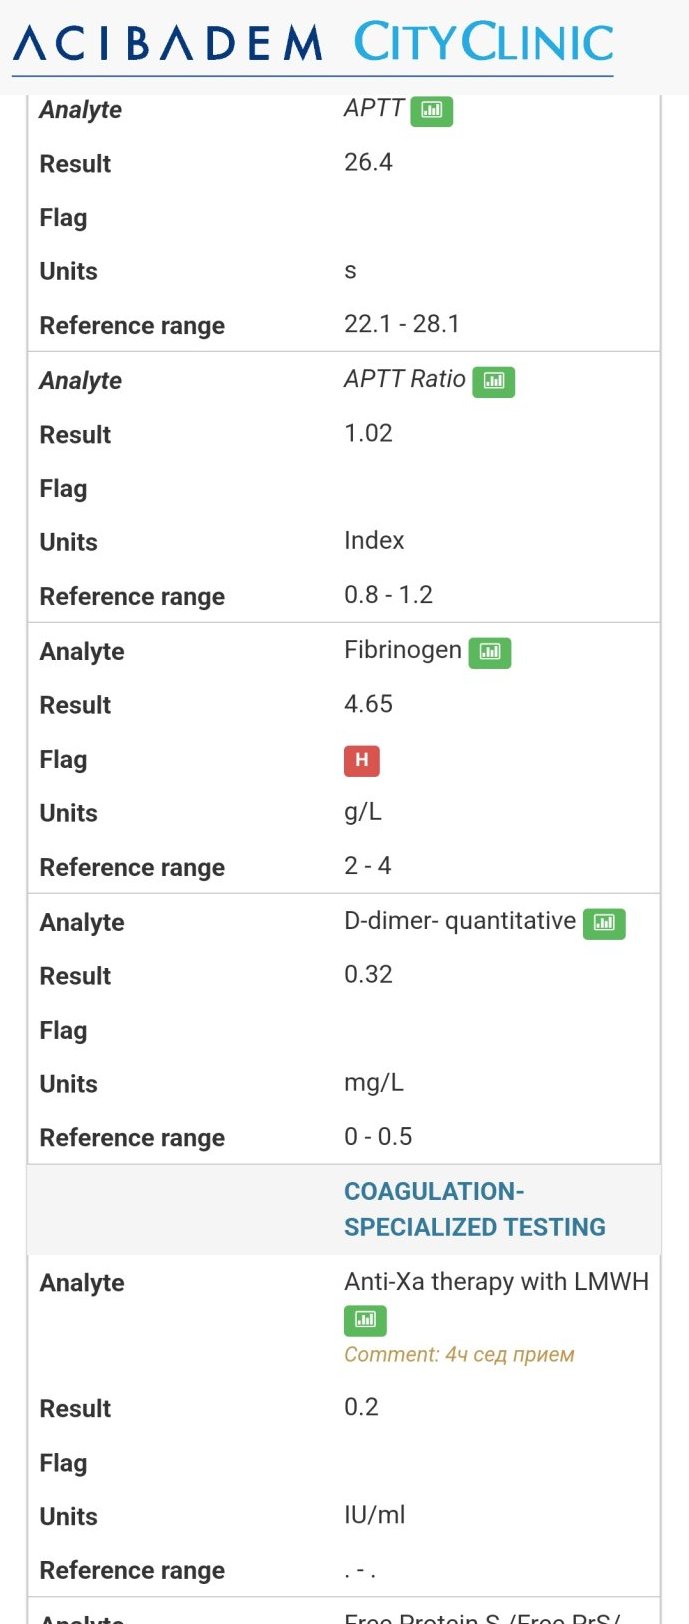Click the APTT reference range 22.1 - 28.1
The image size is (689, 1624).
click(401, 324)
